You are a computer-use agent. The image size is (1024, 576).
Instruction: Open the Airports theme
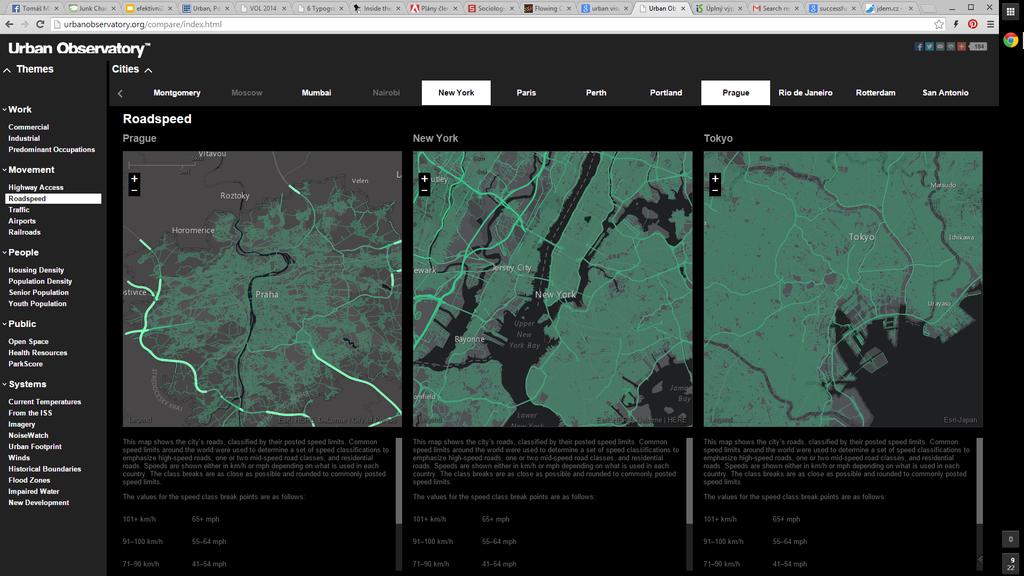[22, 221]
